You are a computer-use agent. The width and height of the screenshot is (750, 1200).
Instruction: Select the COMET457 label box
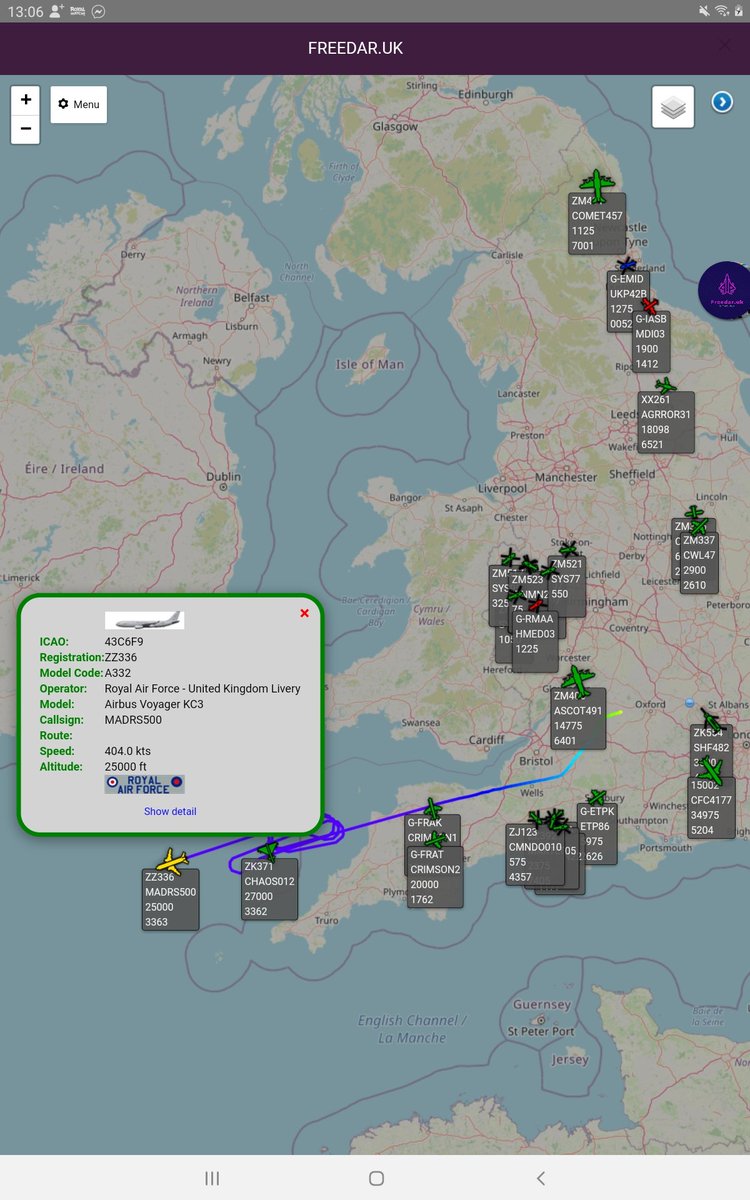[x=597, y=223]
